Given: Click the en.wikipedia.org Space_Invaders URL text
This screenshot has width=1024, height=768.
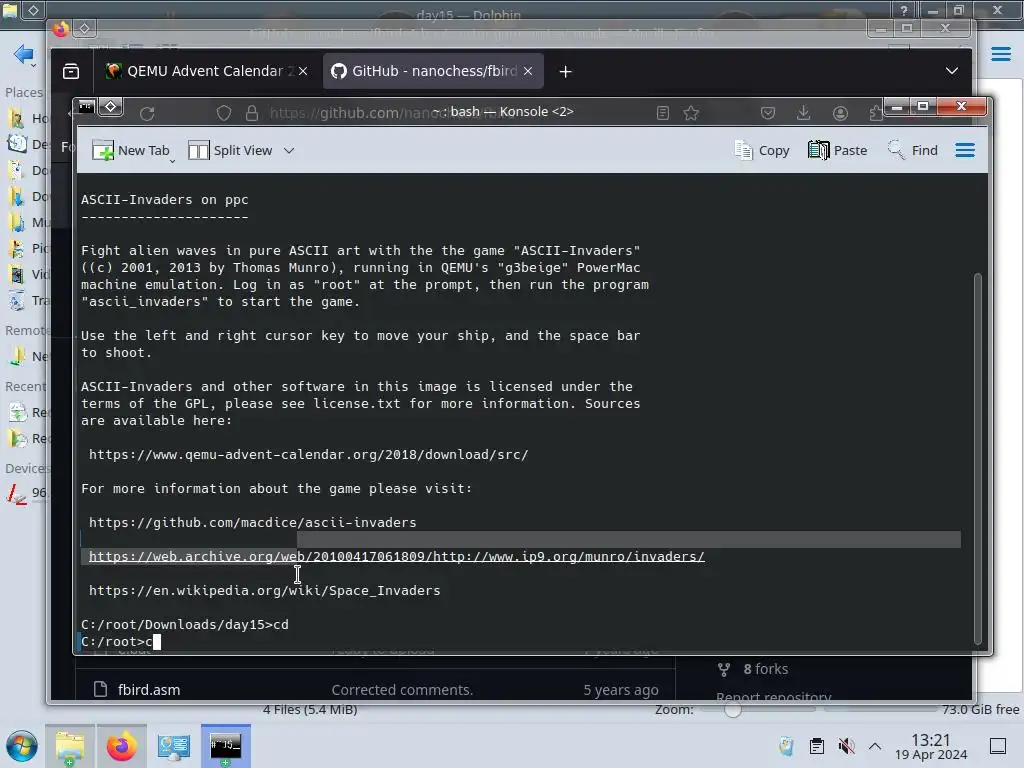Looking at the screenshot, I should click(264, 590).
